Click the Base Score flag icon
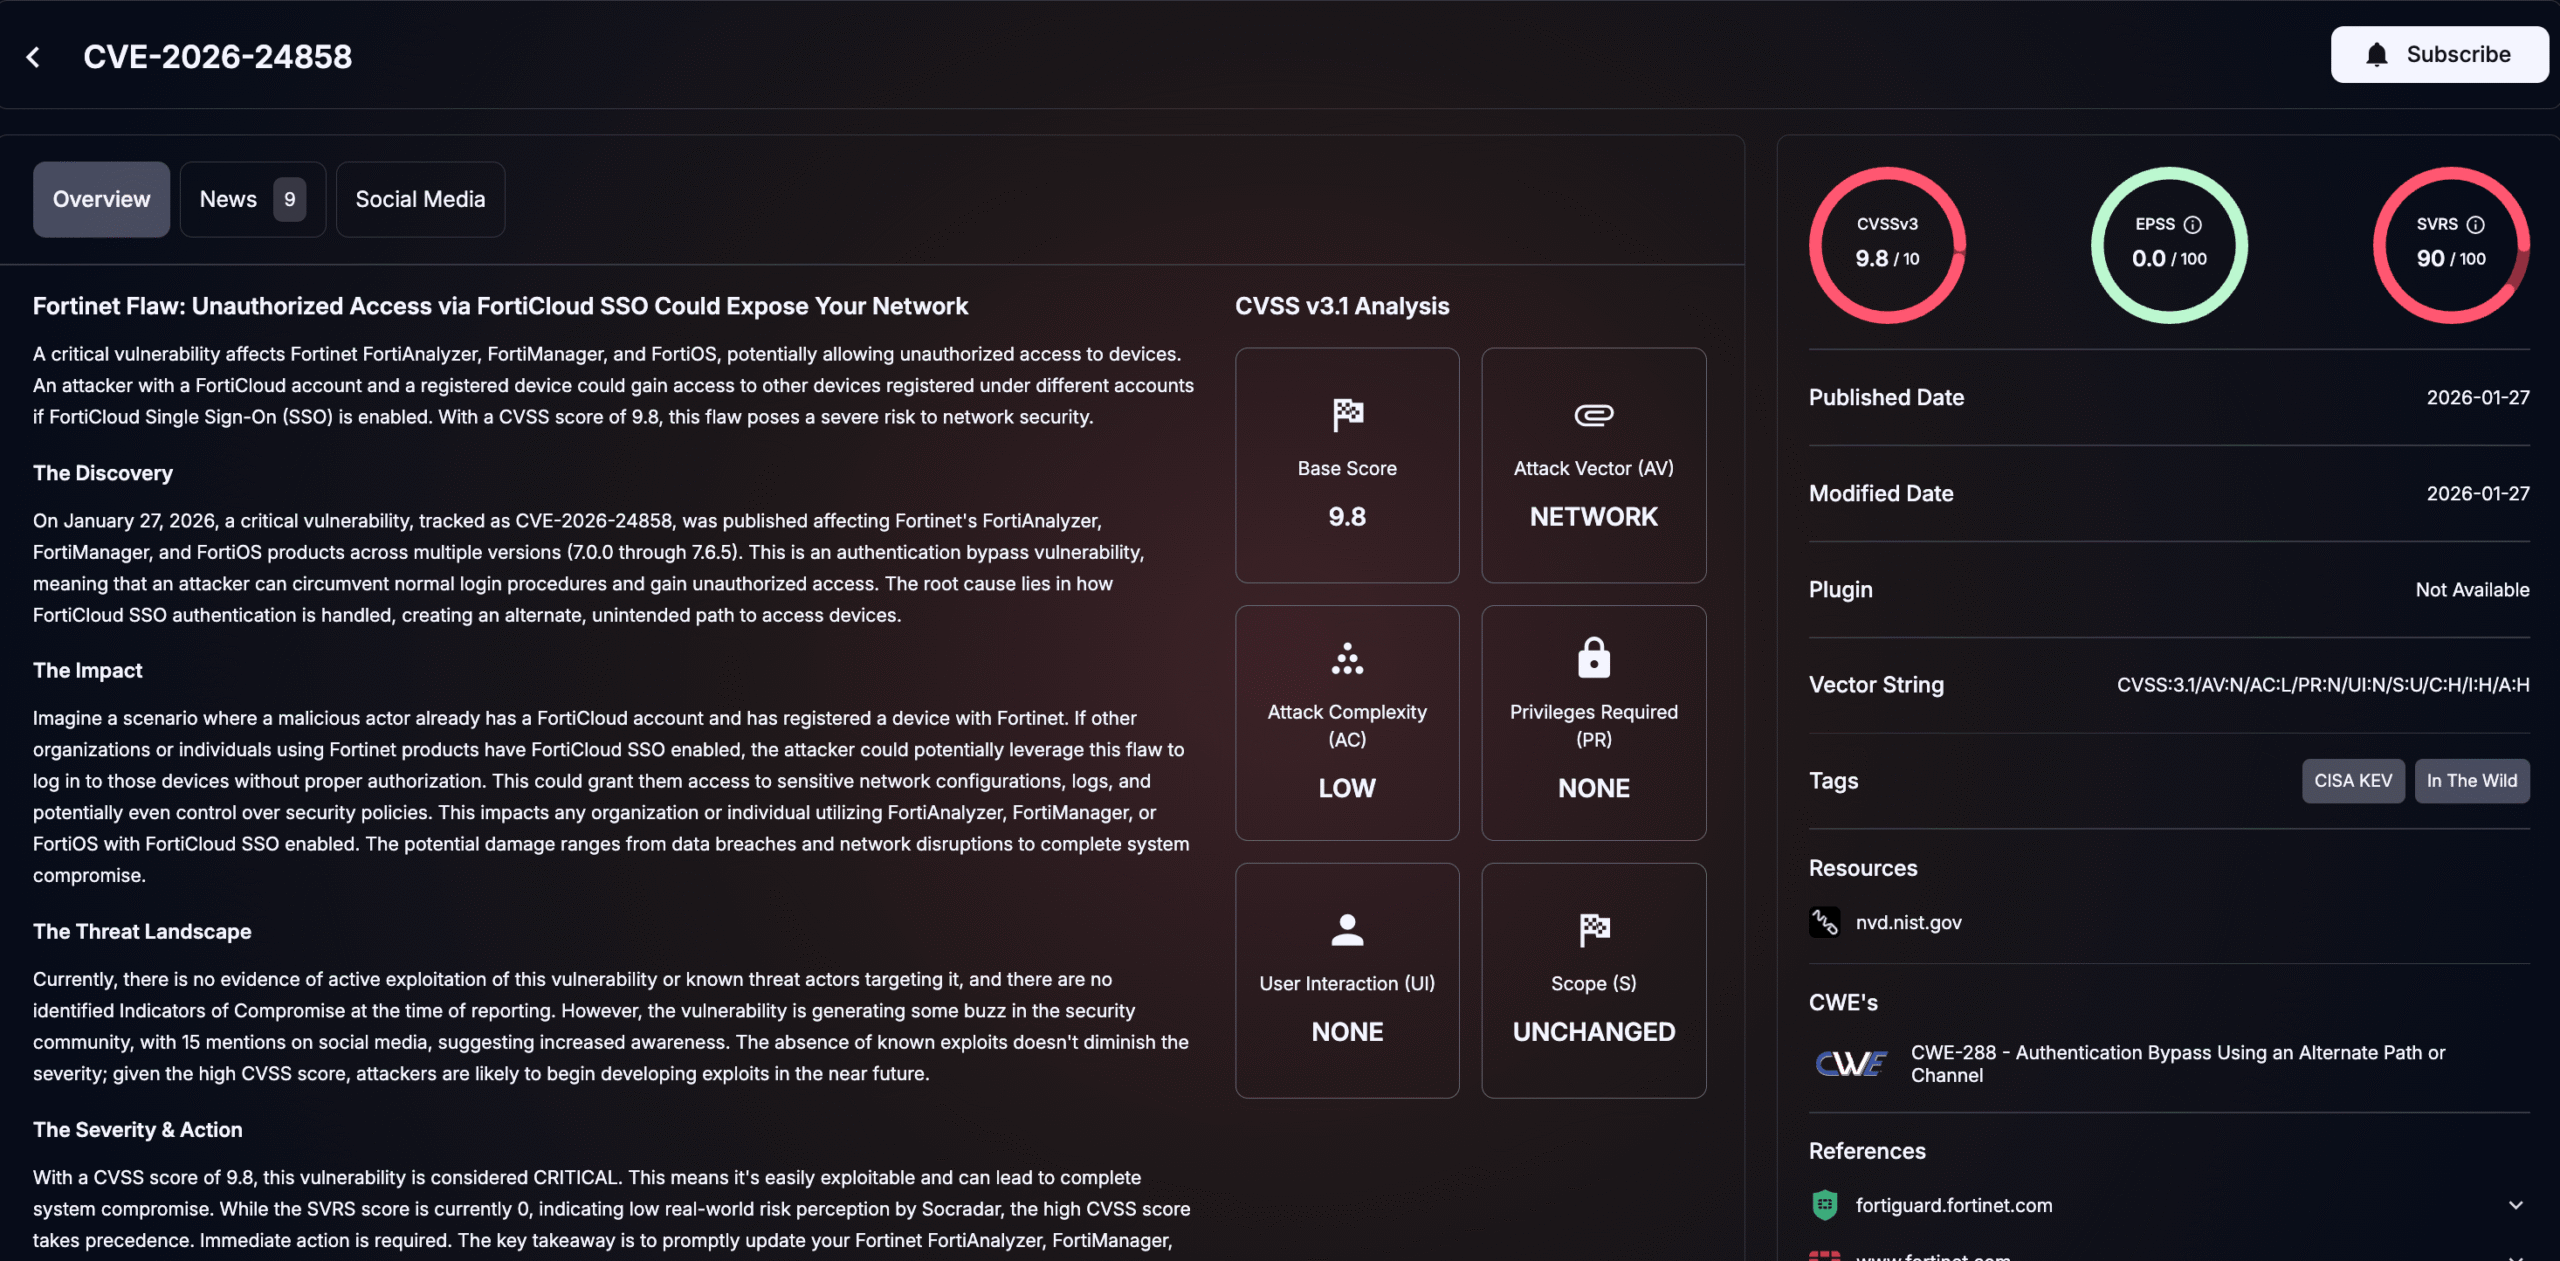 pyautogui.click(x=1347, y=414)
